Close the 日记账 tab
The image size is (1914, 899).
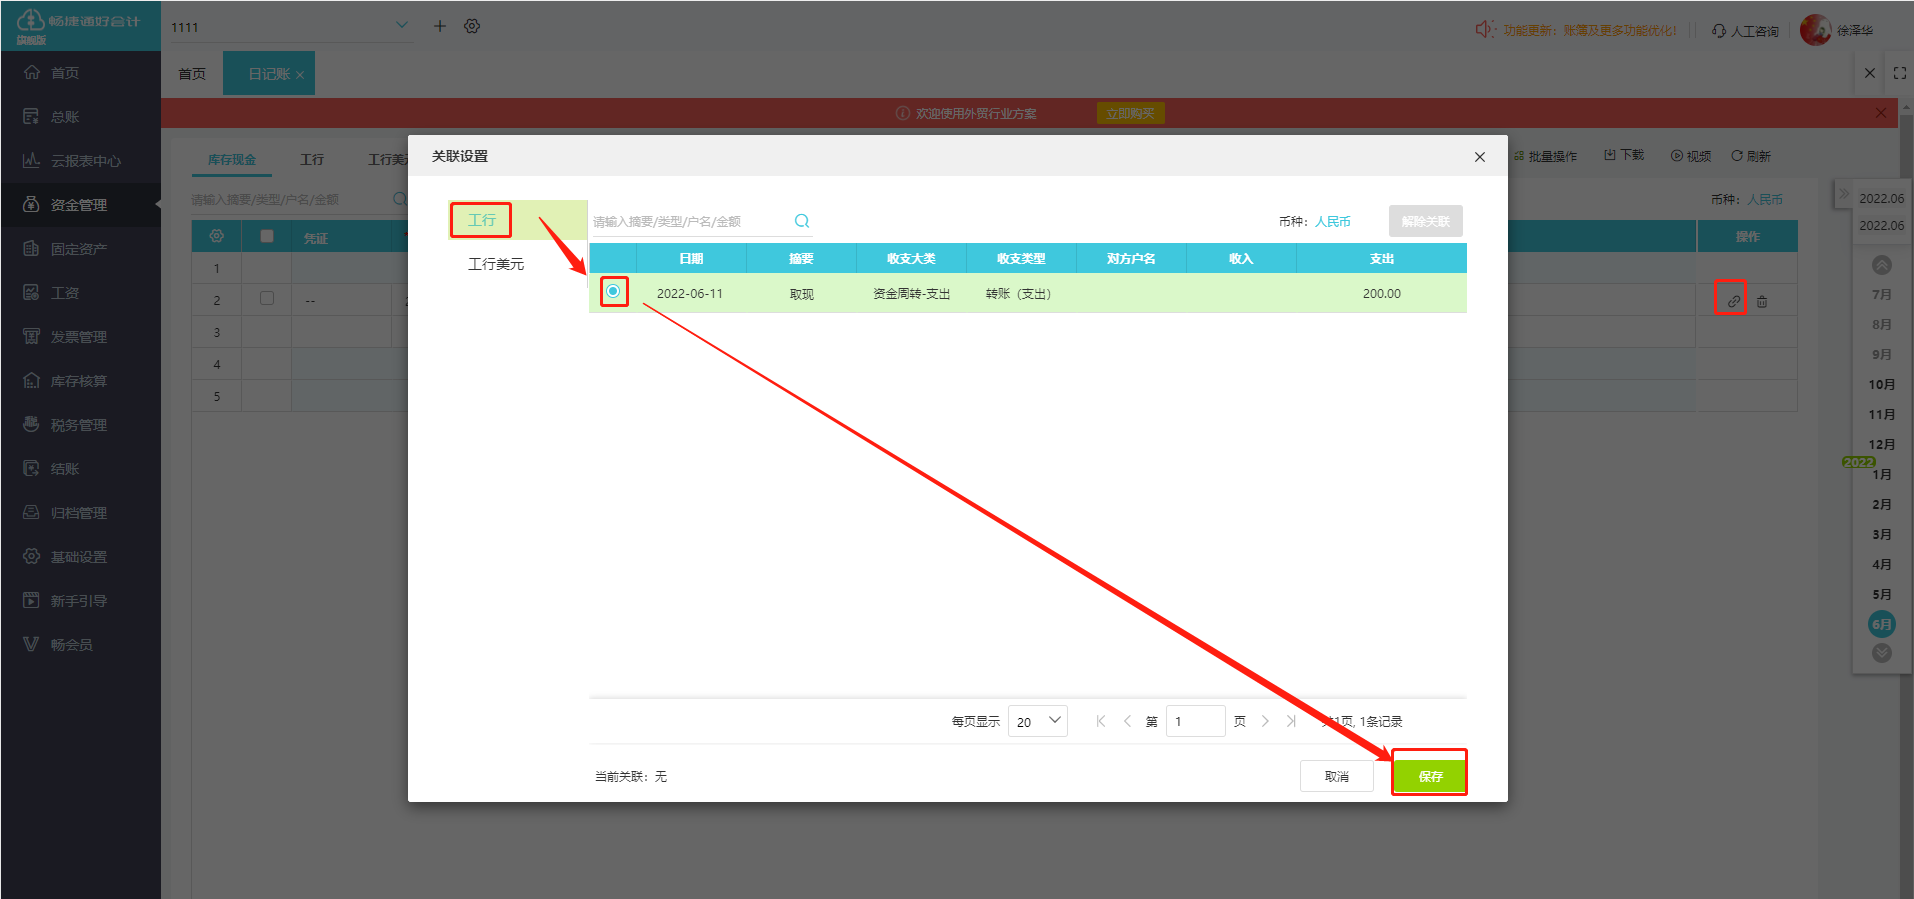coord(300,75)
